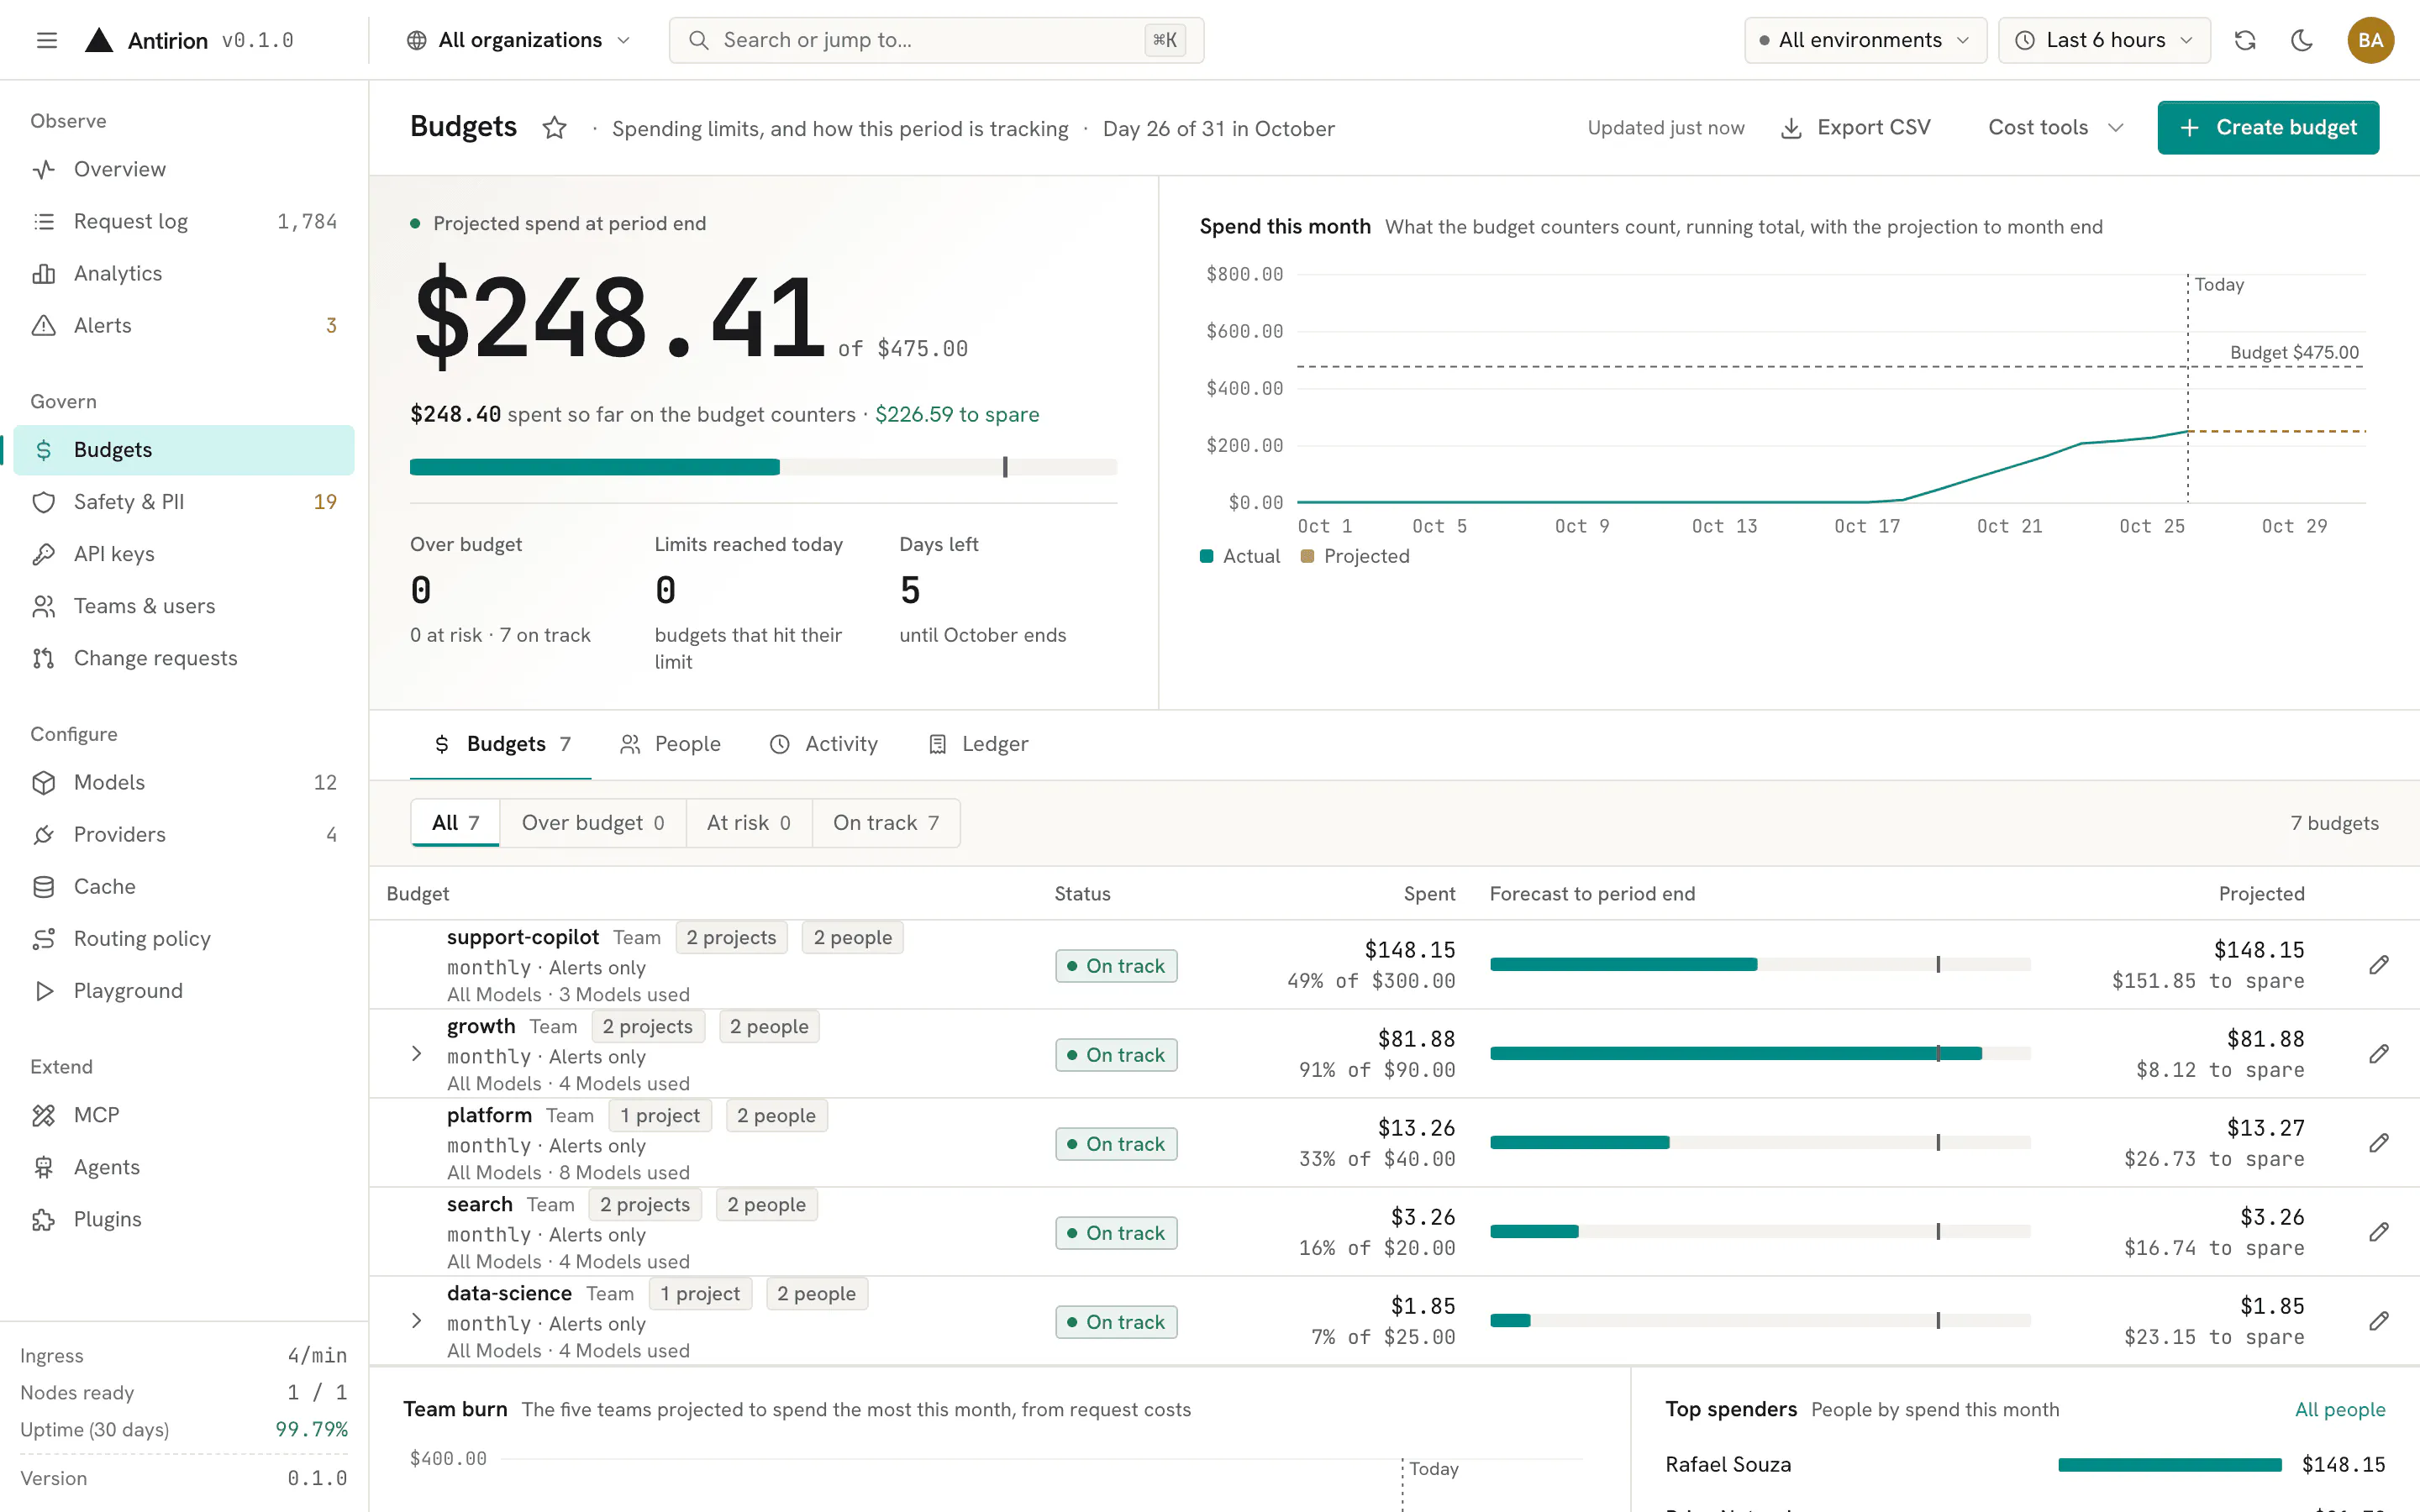Select the Budgets 7 tab

pyautogui.click(x=501, y=744)
